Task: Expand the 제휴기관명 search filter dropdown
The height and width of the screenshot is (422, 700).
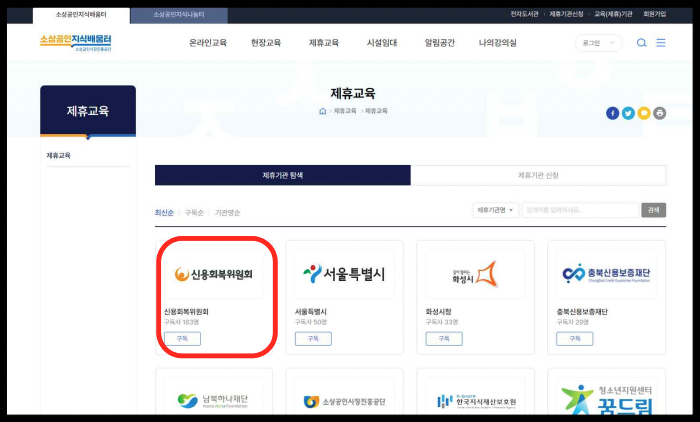Action: 496,210
